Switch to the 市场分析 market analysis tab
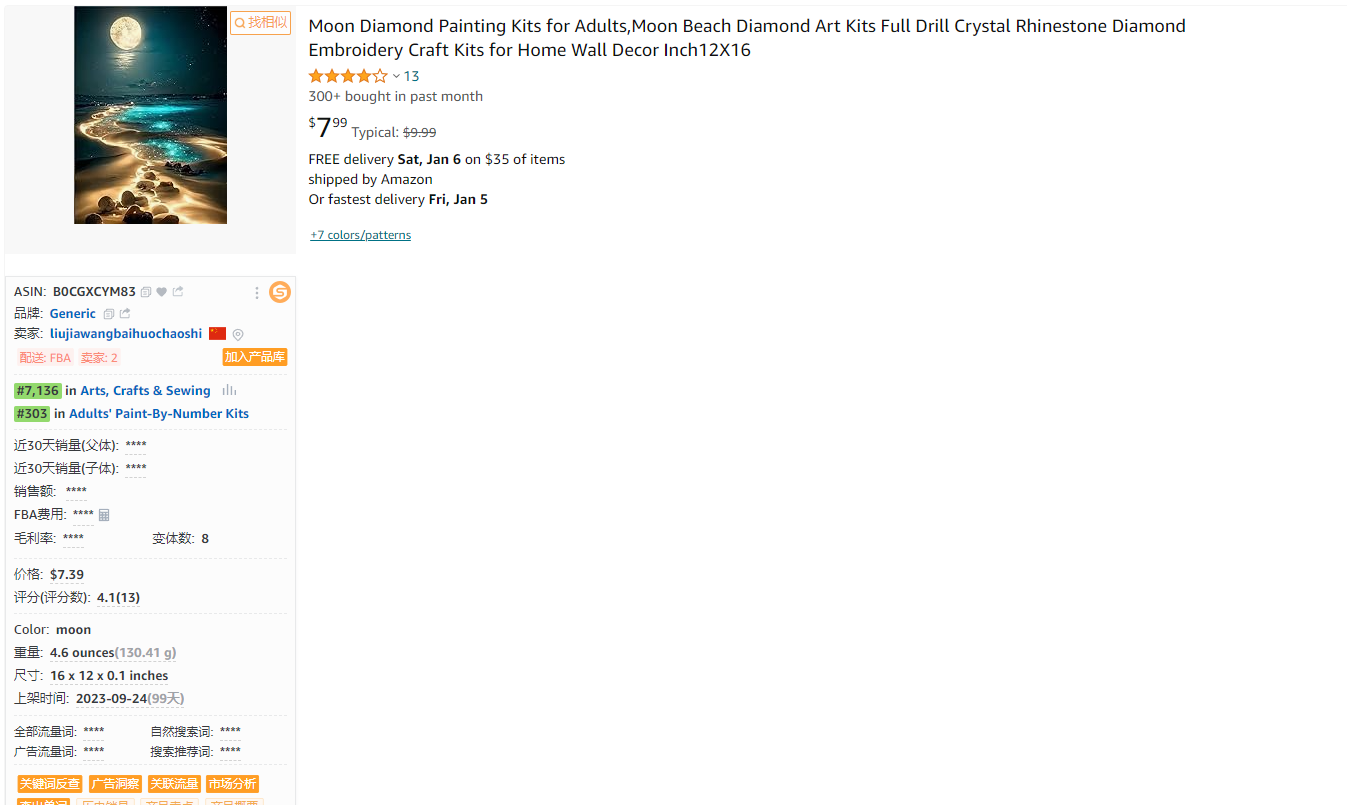 tap(232, 784)
